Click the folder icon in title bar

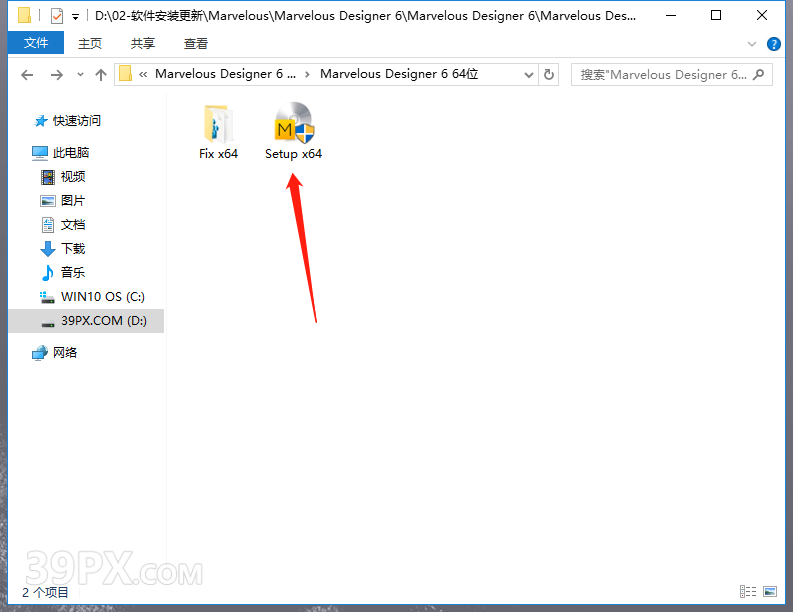click(24, 16)
